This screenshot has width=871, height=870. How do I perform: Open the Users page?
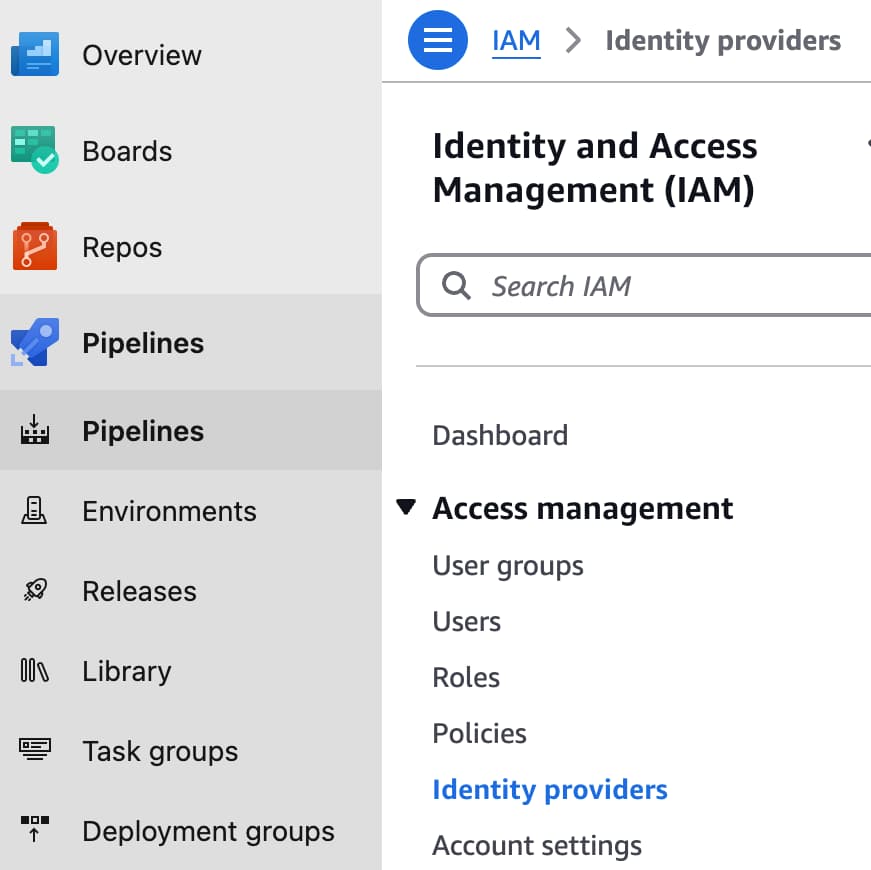(x=467, y=622)
